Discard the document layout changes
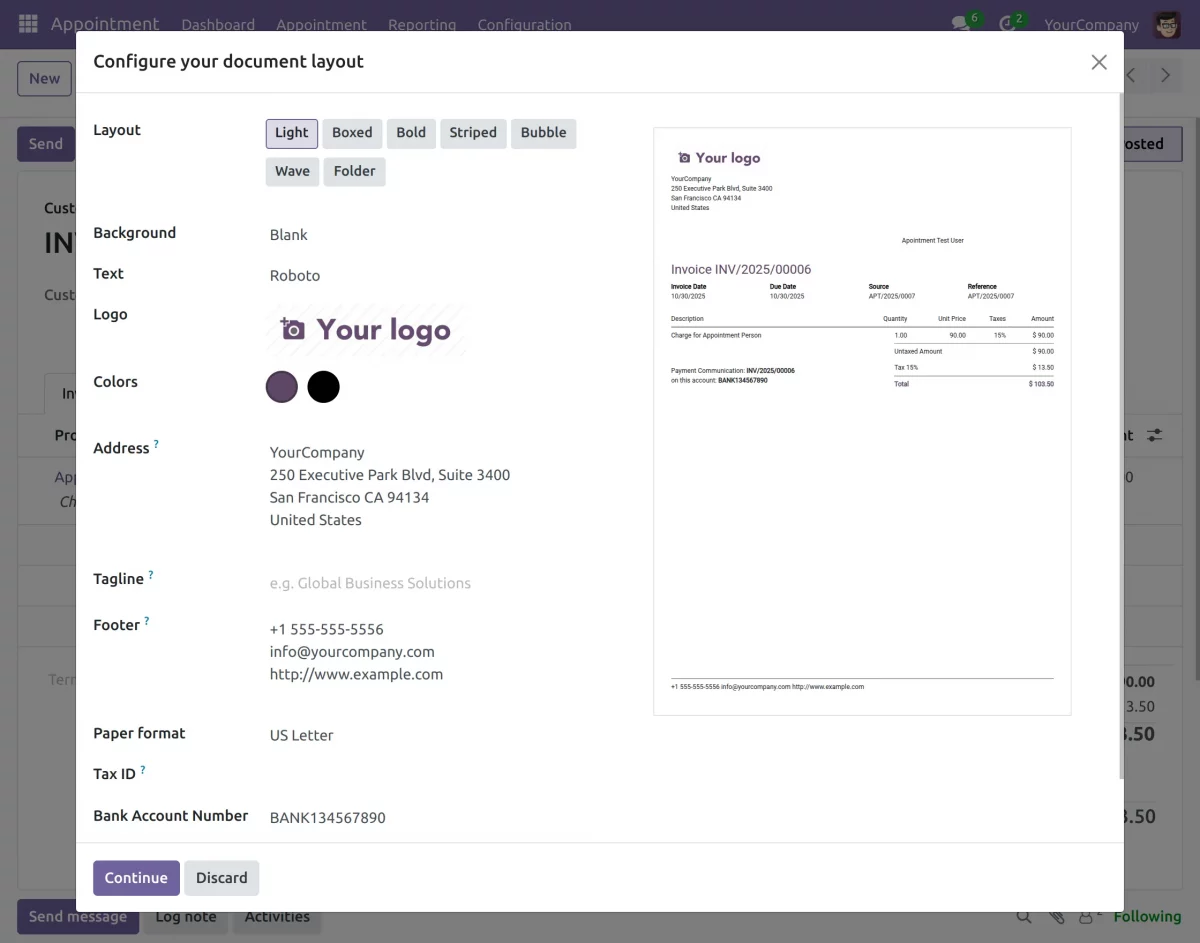This screenshot has height=943, width=1200. click(221, 877)
